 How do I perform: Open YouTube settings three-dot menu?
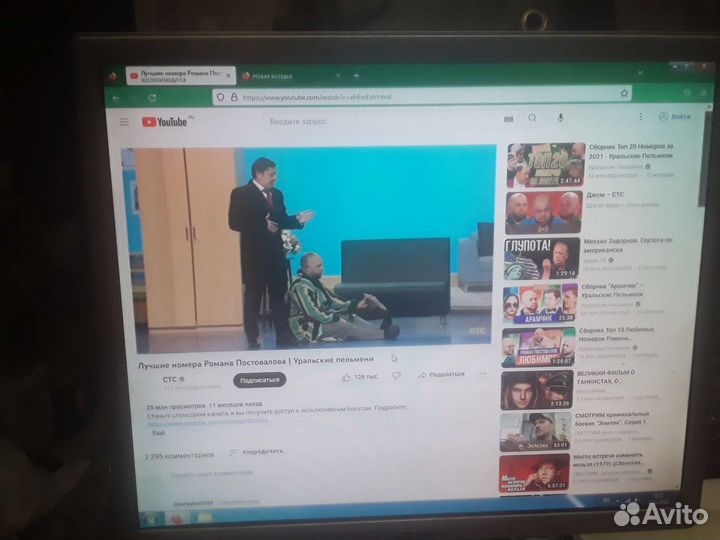point(641,117)
